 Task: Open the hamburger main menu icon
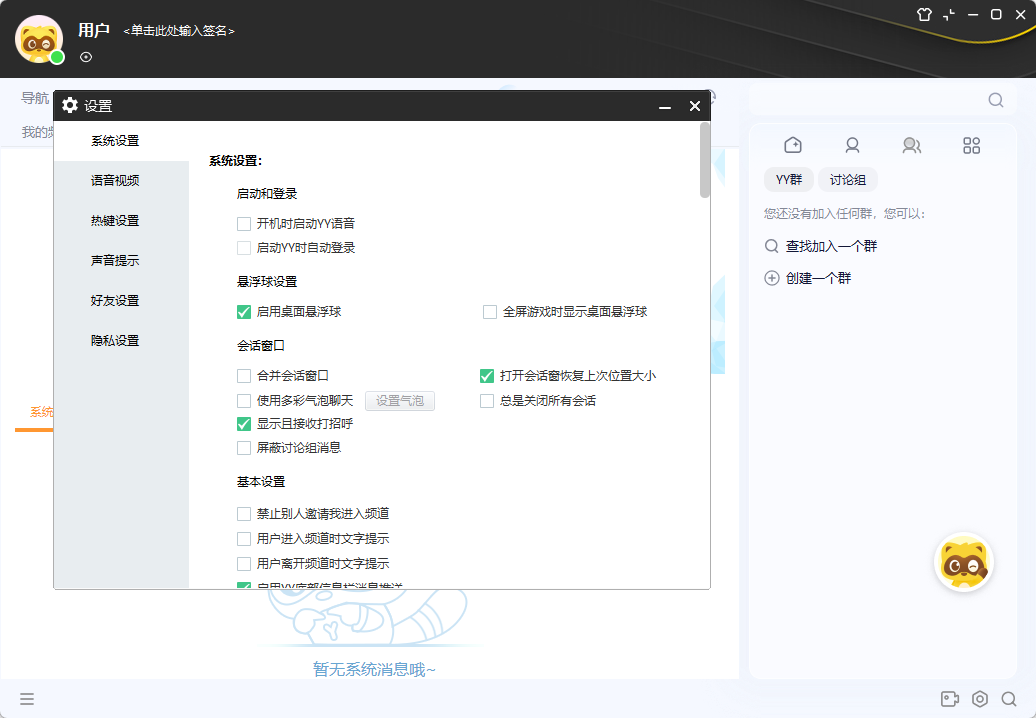tap(27, 699)
